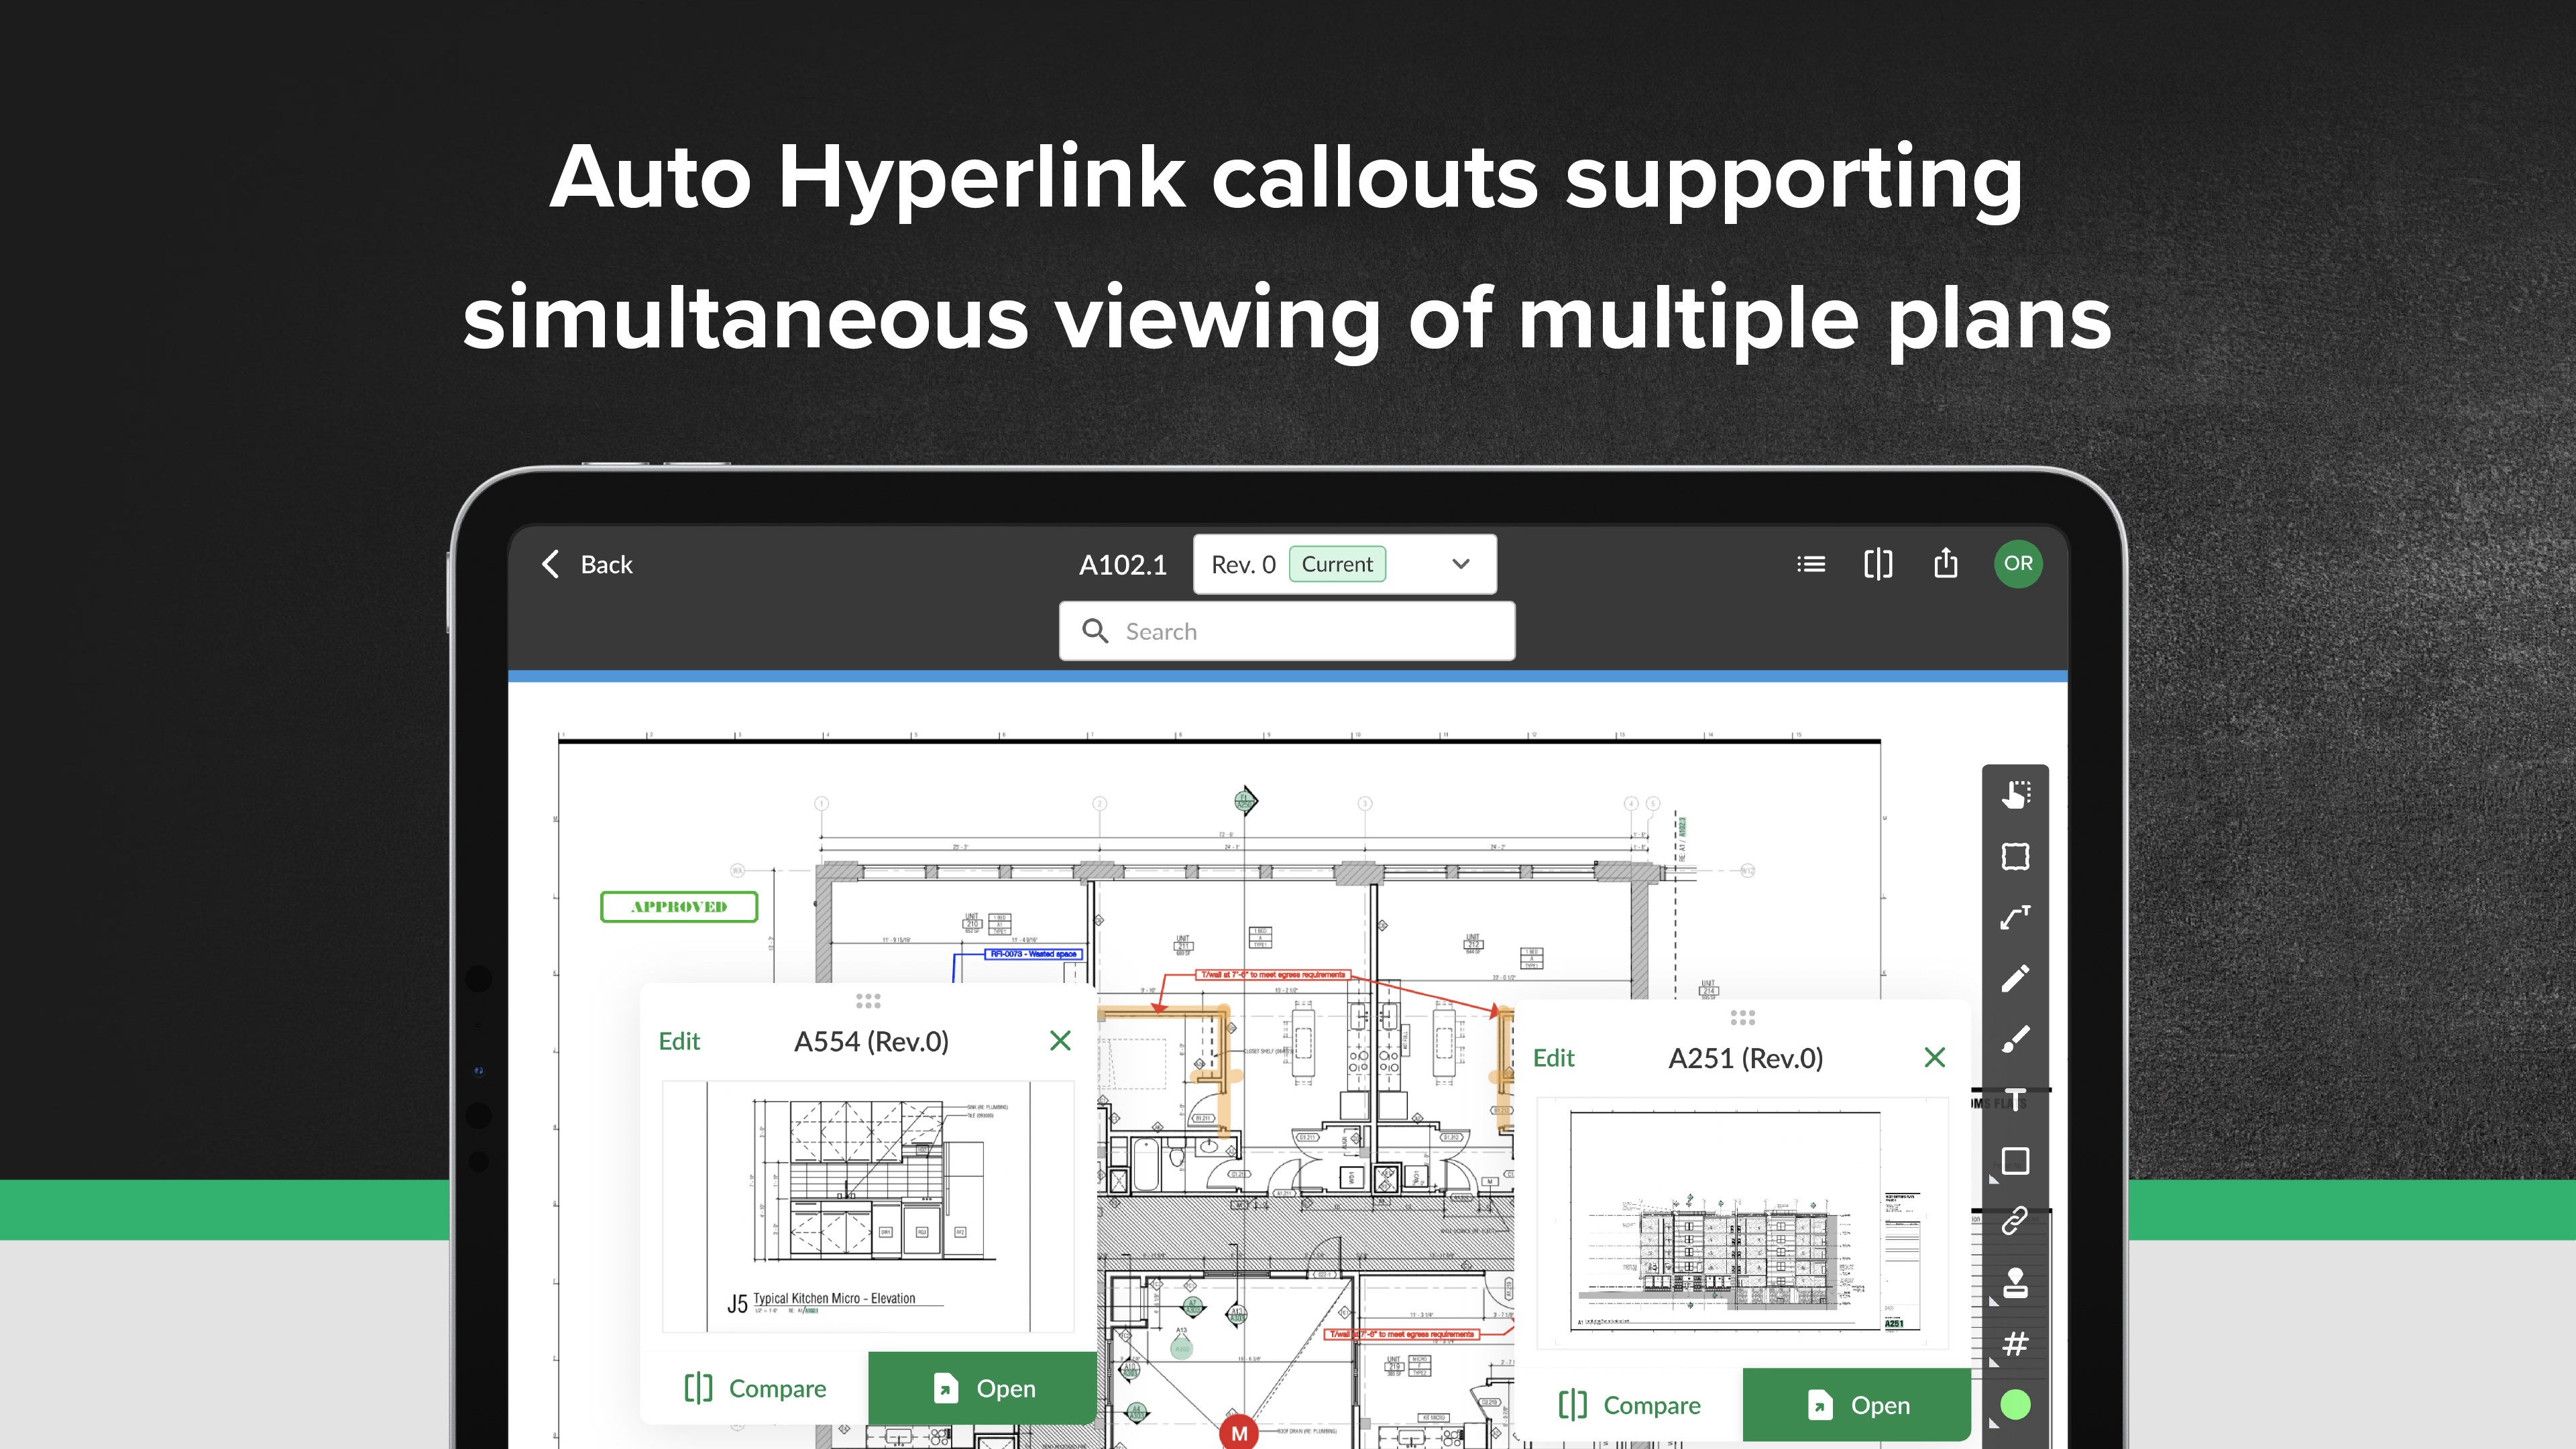The width and height of the screenshot is (2576, 1449).
Task: Click Compare on the A554 card
Action: [755, 1388]
